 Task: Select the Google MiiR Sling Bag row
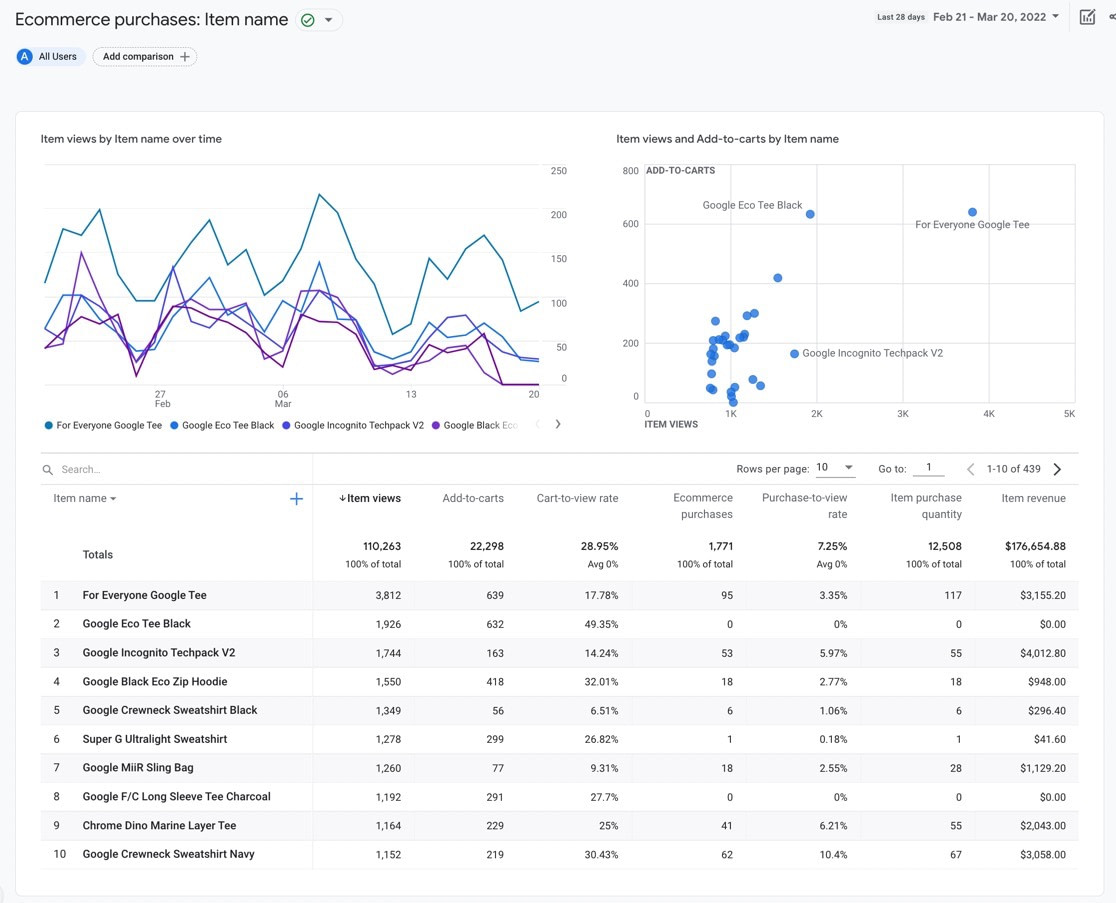click(x=138, y=767)
